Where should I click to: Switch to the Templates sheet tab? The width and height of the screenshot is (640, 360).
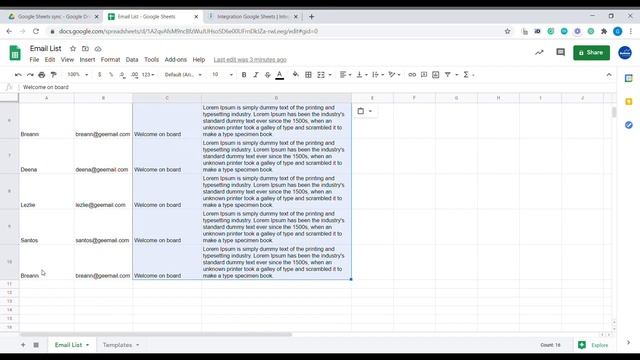pyautogui.click(x=120, y=345)
